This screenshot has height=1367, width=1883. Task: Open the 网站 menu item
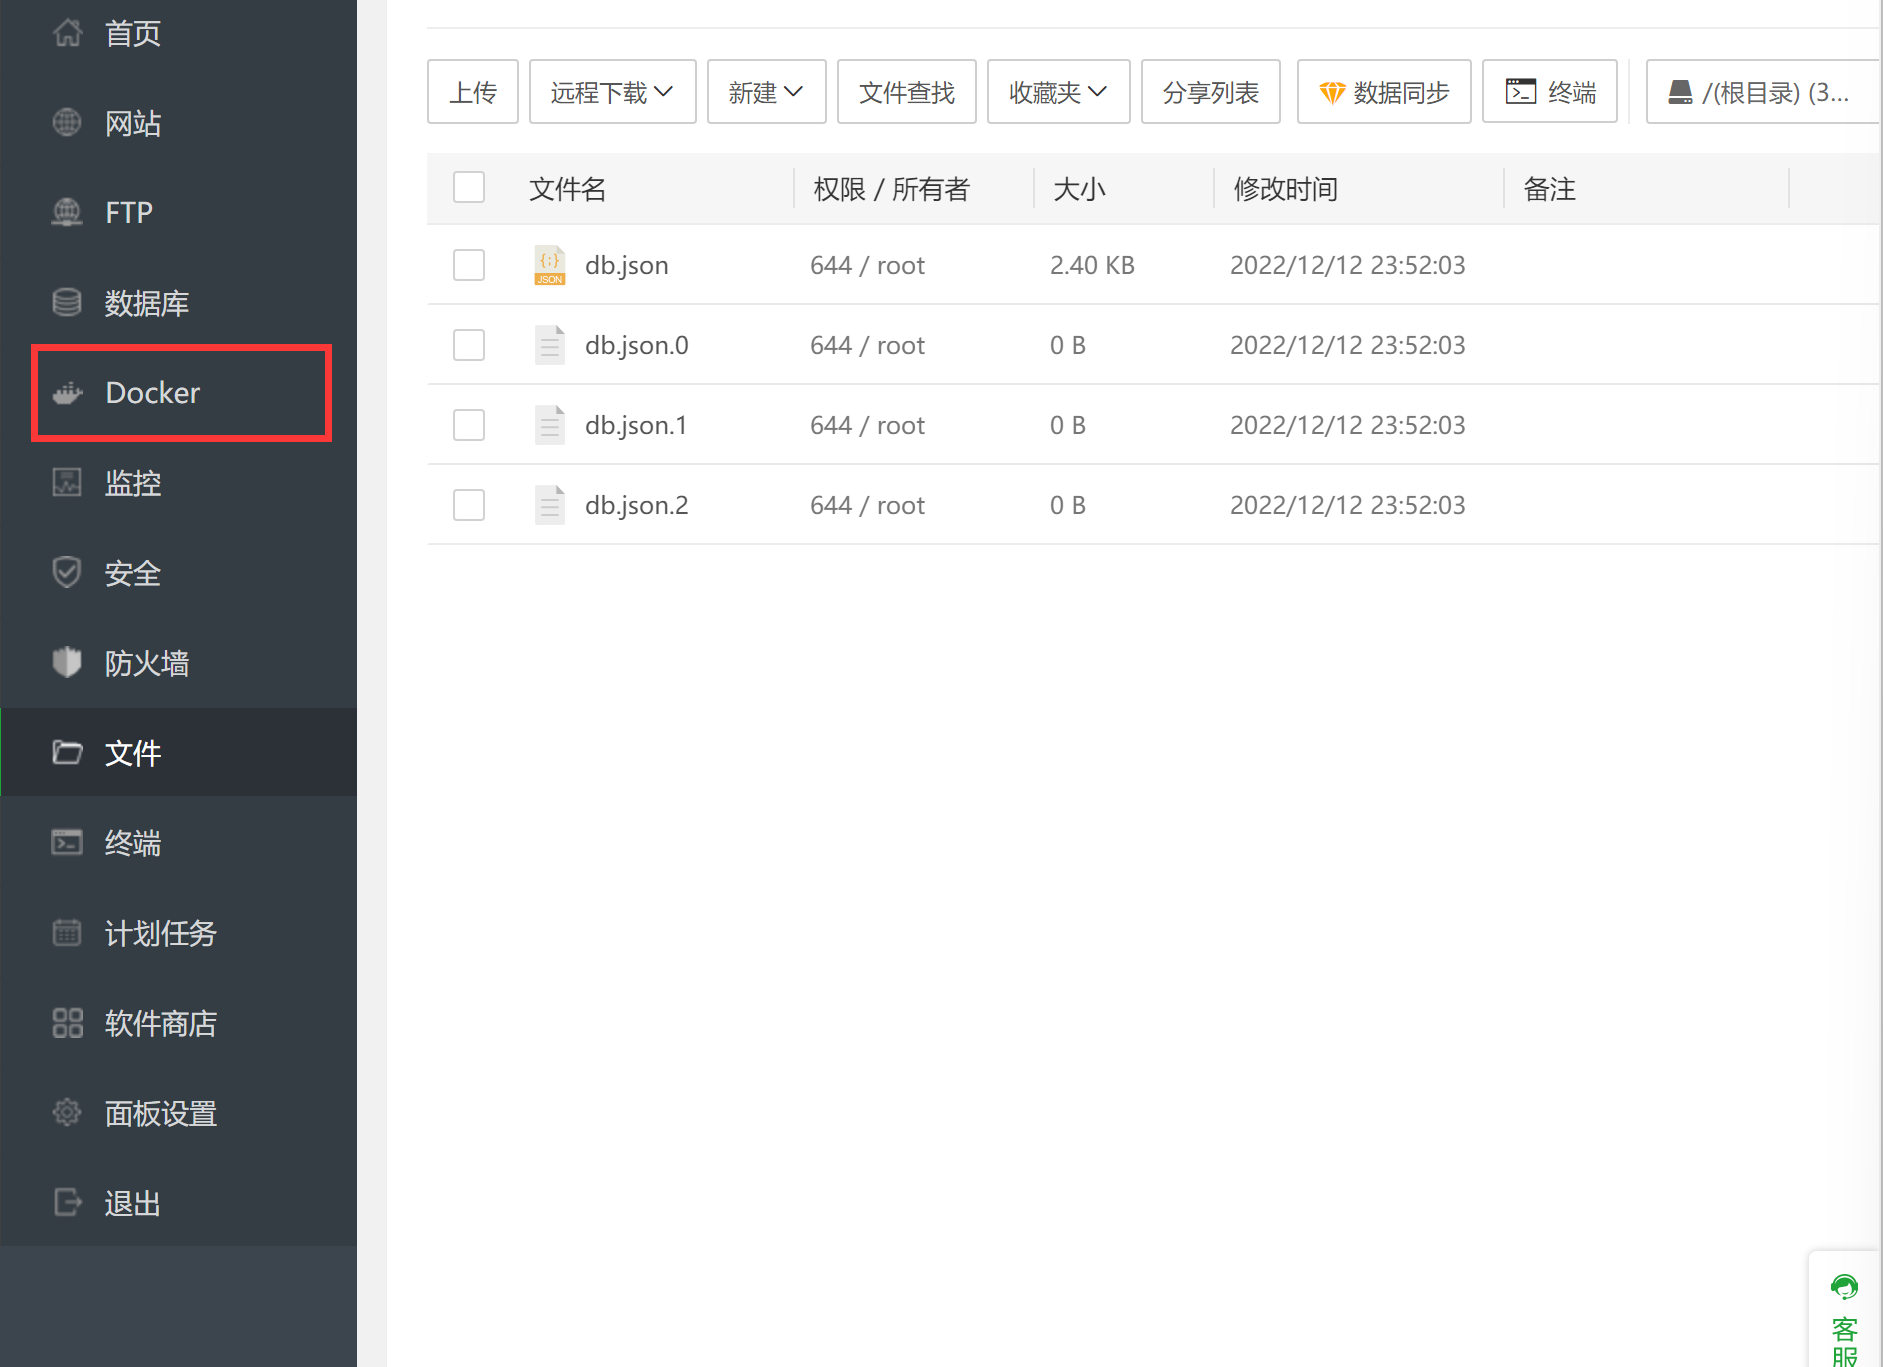133,123
